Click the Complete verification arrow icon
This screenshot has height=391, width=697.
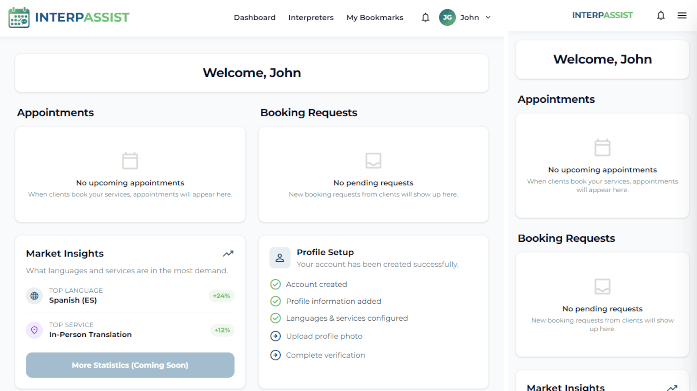(276, 355)
